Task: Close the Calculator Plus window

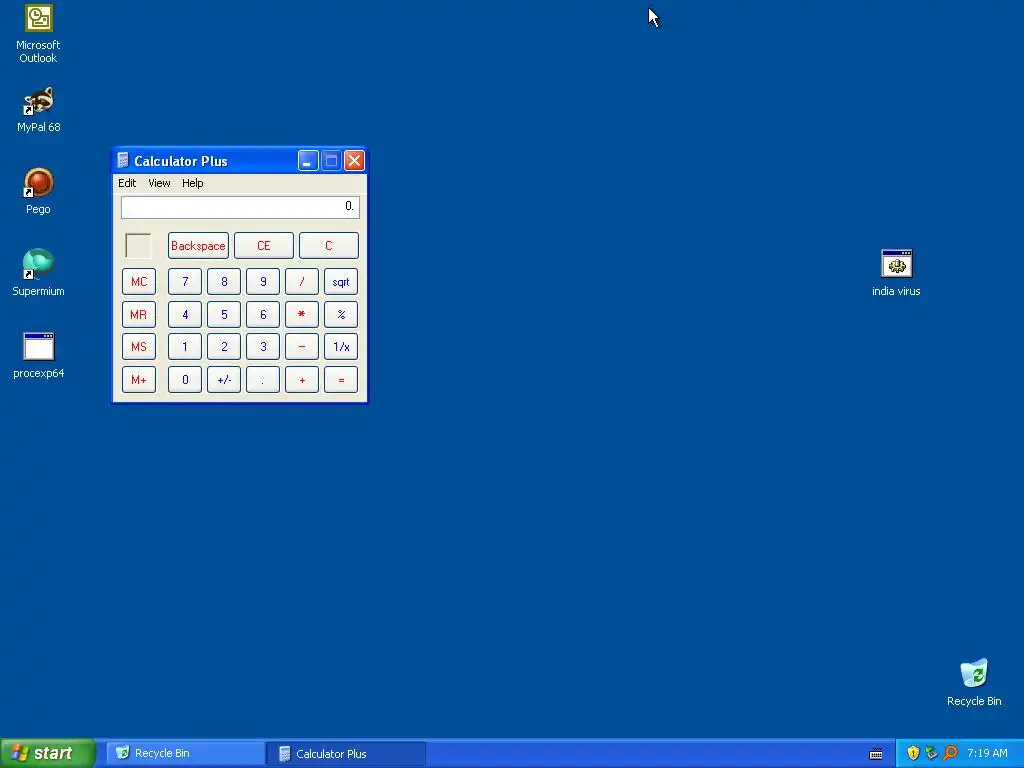Action: click(354, 161)
